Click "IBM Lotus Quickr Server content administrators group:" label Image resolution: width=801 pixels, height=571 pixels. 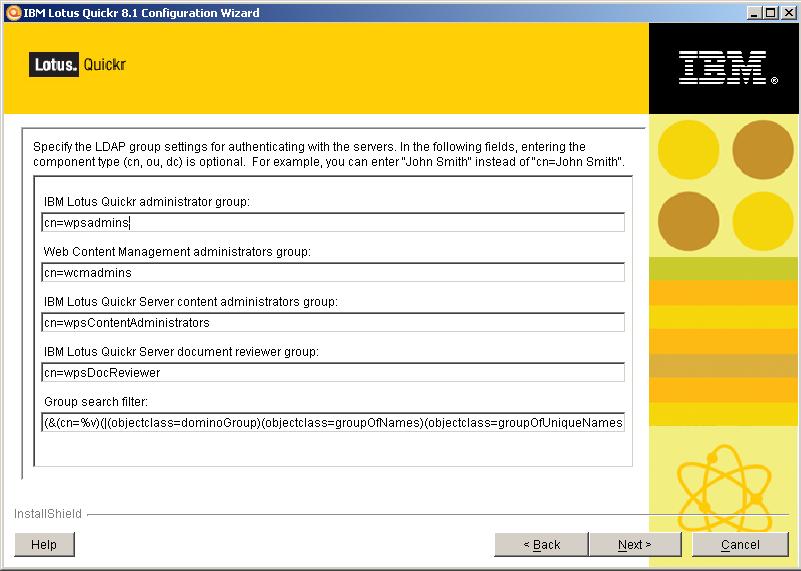point(191,302)
